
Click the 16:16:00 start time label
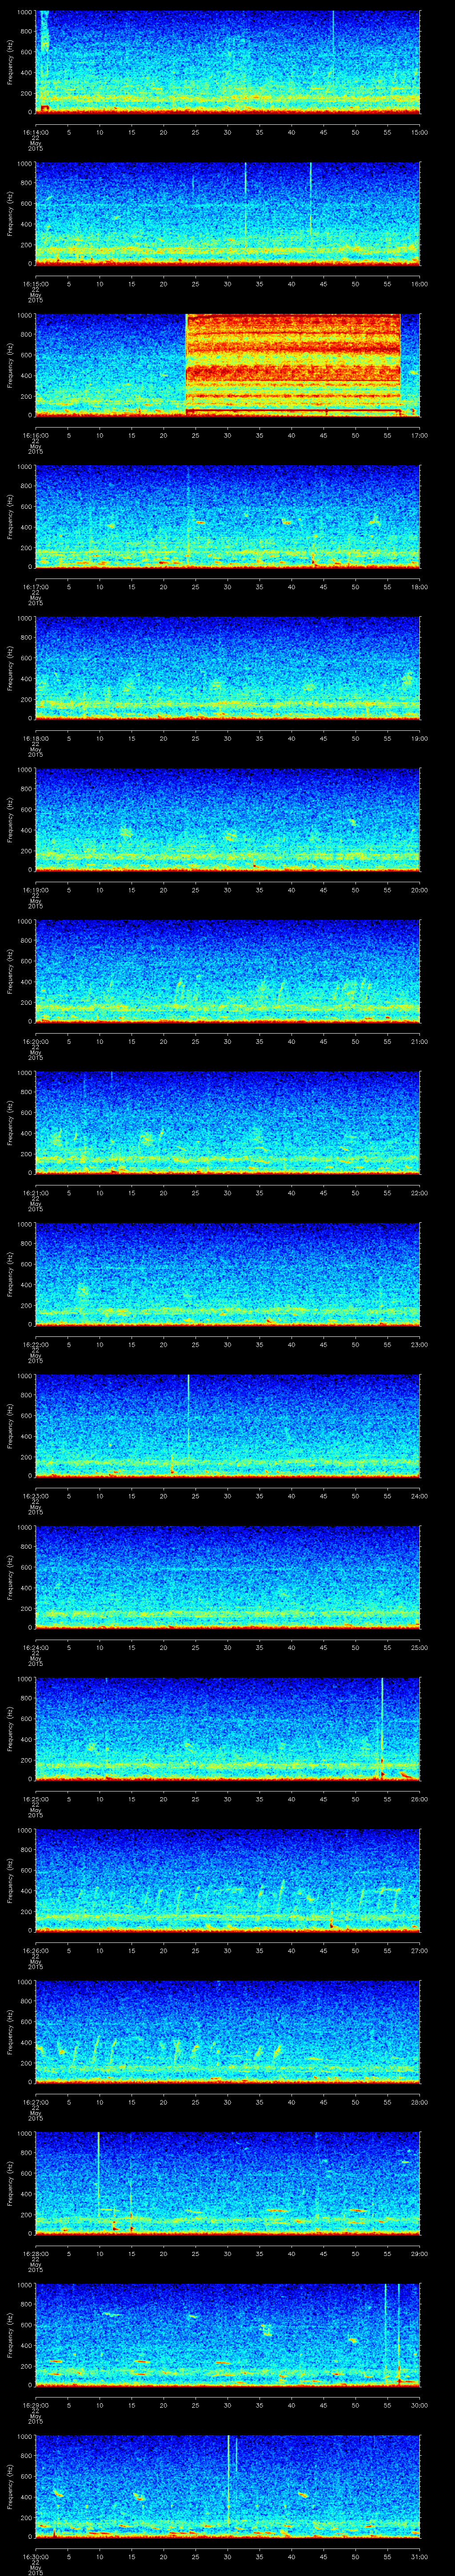(35, 435)
